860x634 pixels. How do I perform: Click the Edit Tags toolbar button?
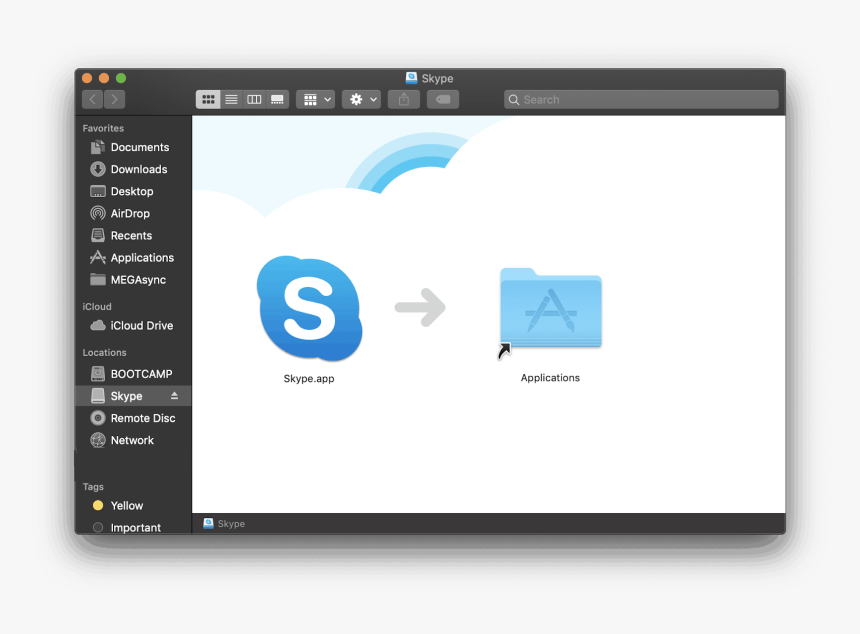click(443, 99)
